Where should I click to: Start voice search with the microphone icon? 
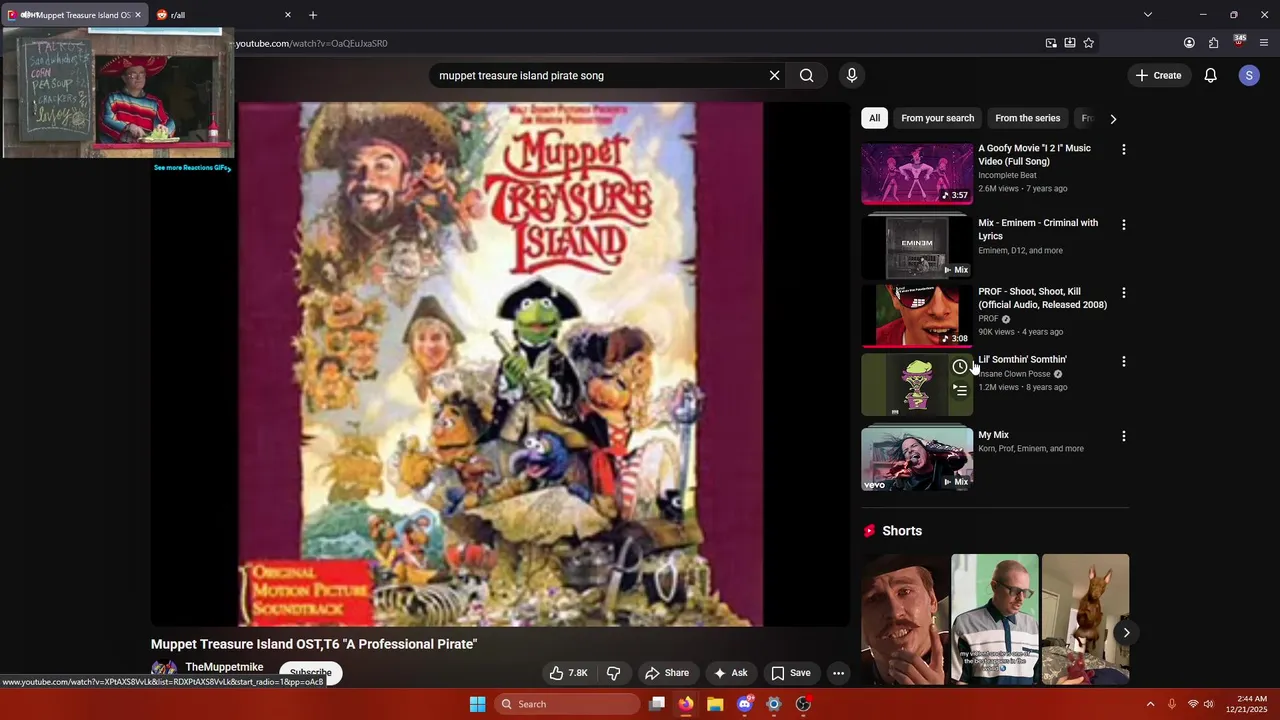click(x=852, y=75)
